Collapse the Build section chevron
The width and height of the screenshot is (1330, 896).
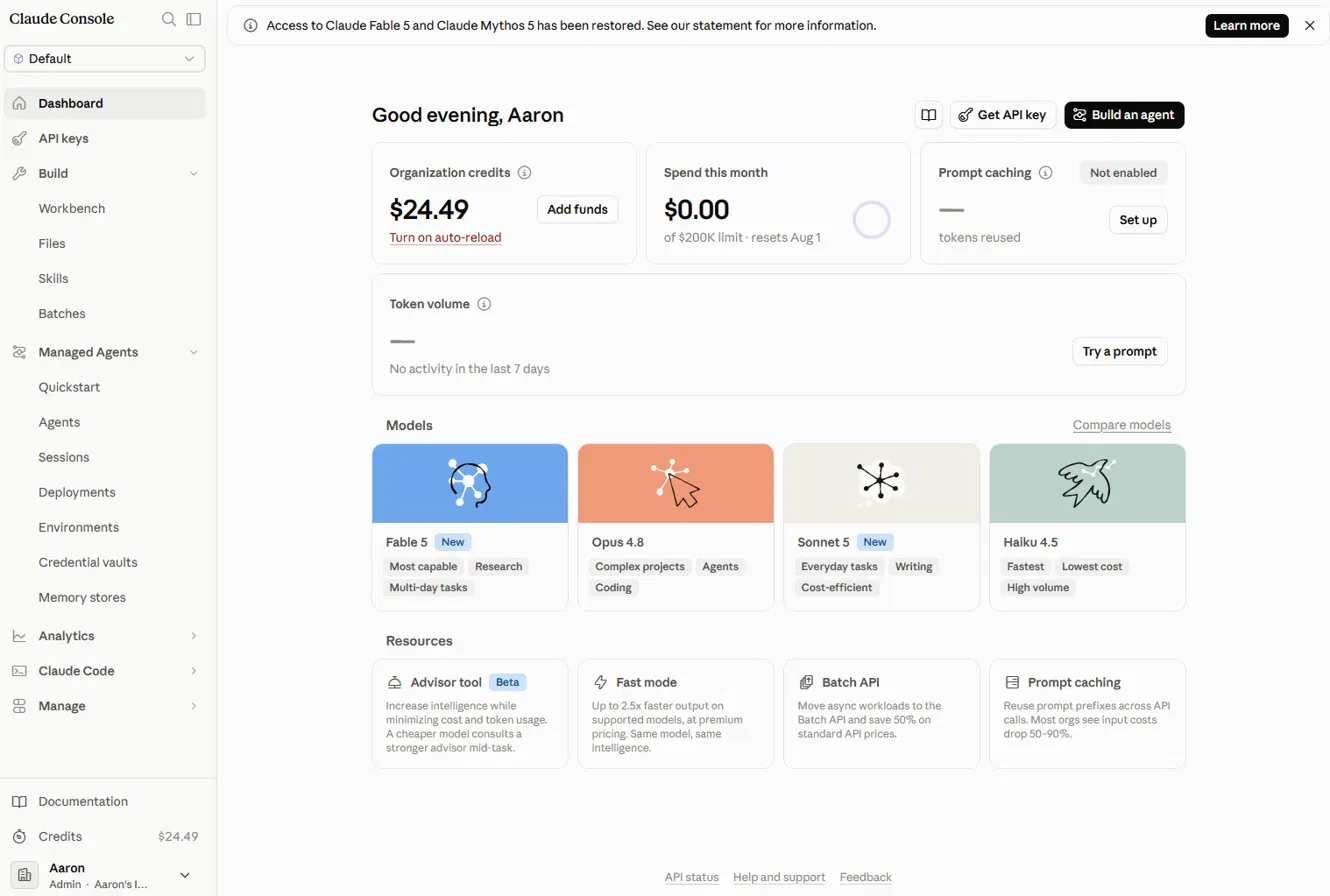[194, 174]
